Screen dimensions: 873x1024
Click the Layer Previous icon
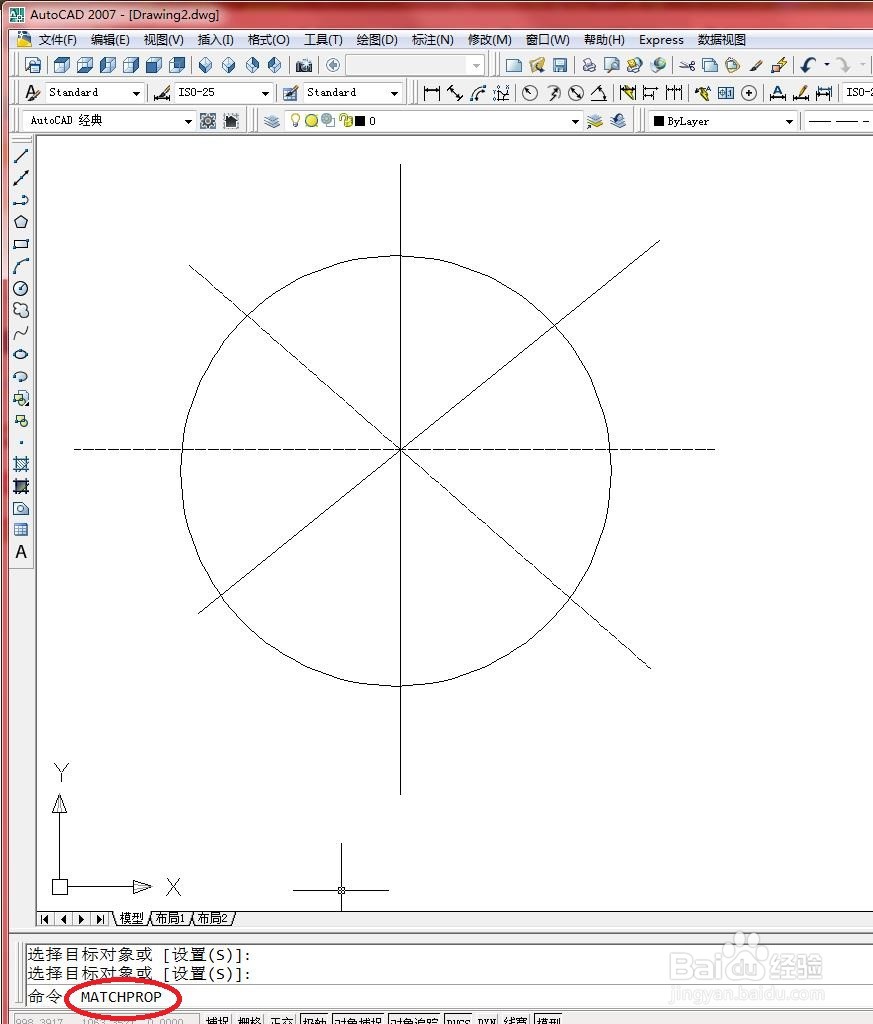618,121
